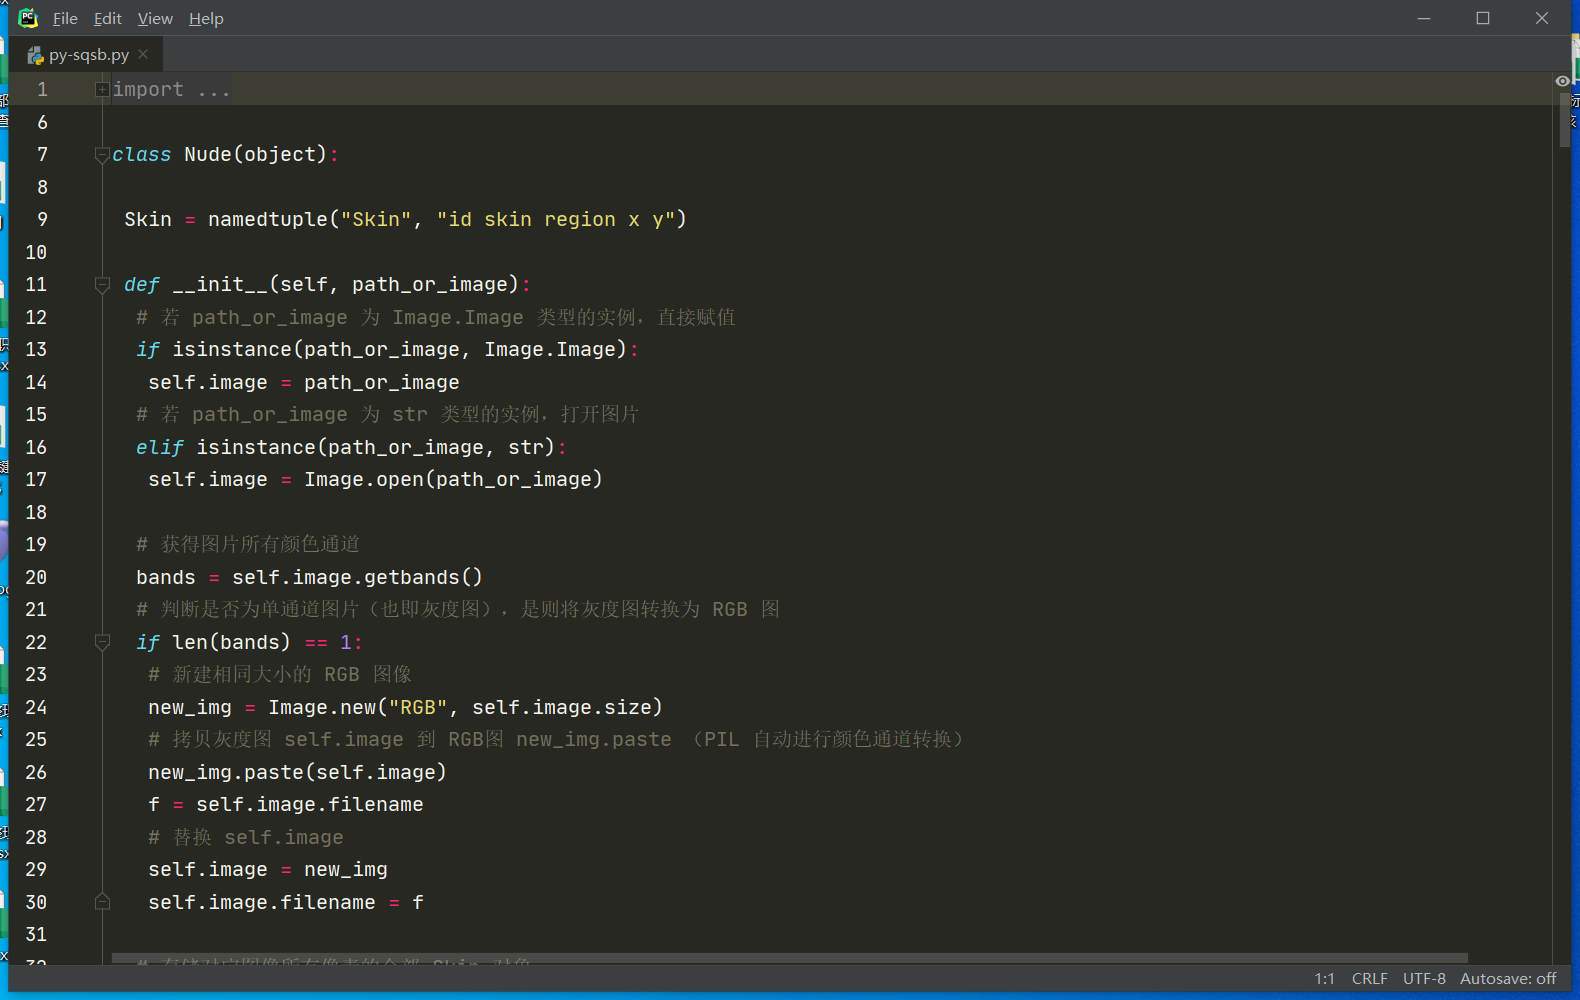The height and width of the screenshot is (1000, 1580).
Task: Collapse the class Nude definition
Action: click(102, 155)
